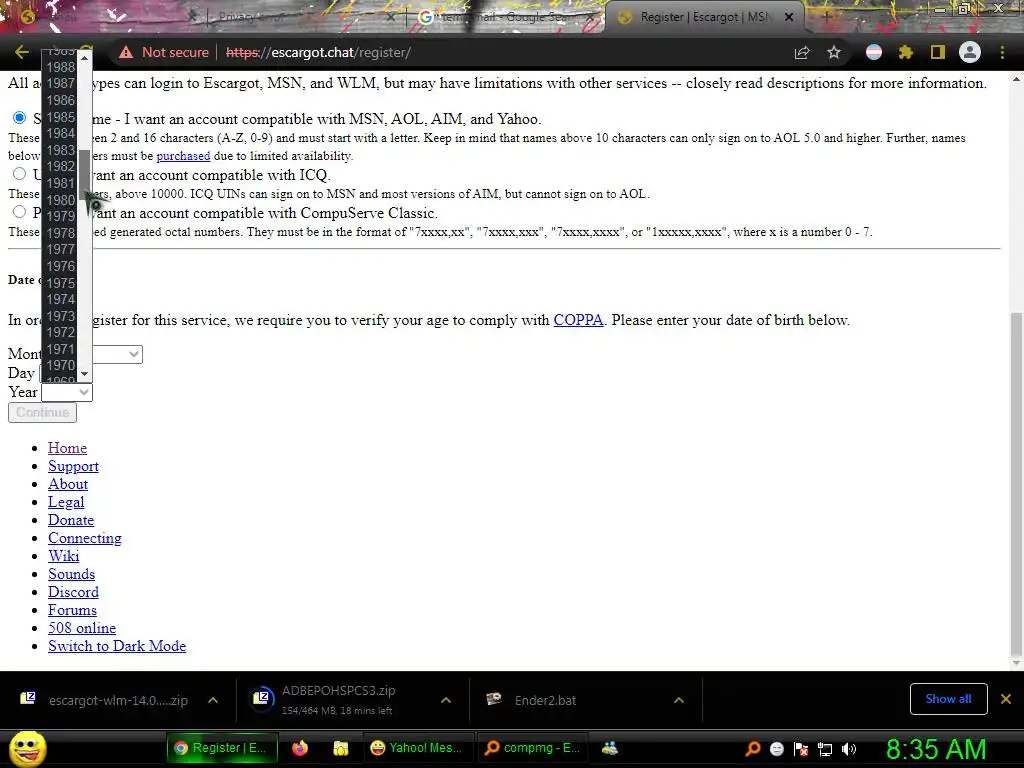Follow the purchased link
This screenshot has width=1024, height=768.
coord(183,156)
